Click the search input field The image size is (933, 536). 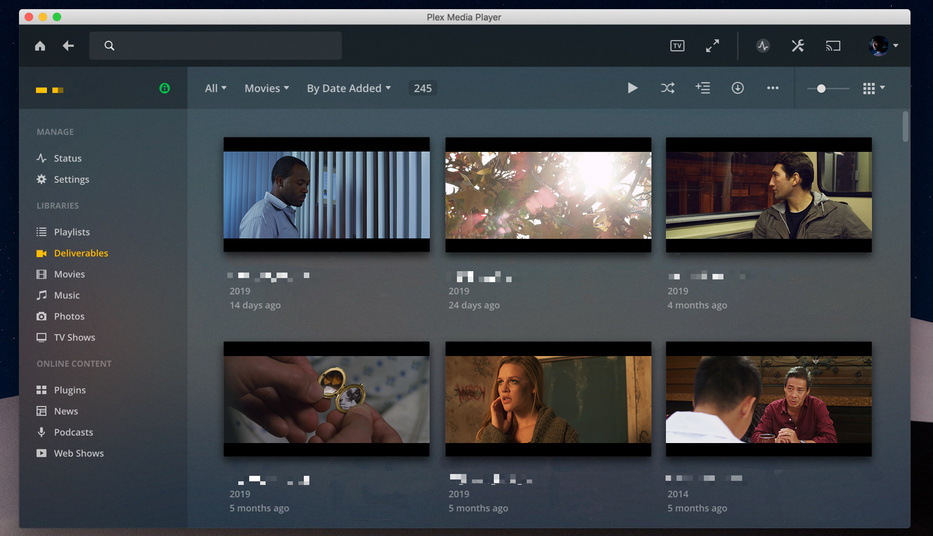(215, 46)
